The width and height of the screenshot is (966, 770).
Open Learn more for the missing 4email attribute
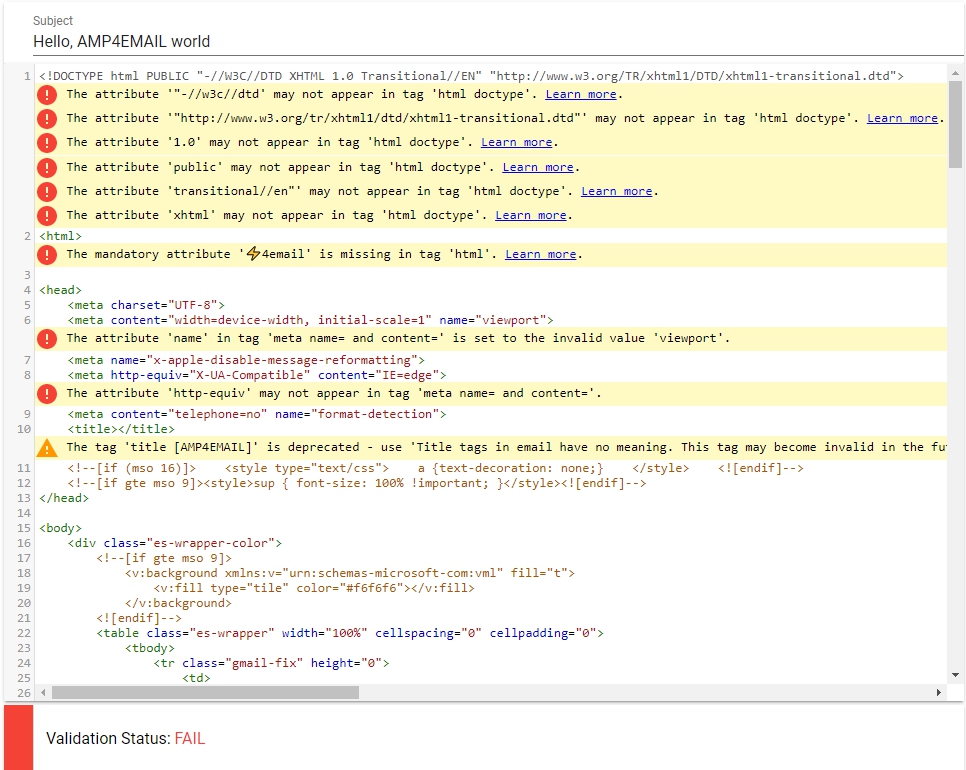point(540,254)
